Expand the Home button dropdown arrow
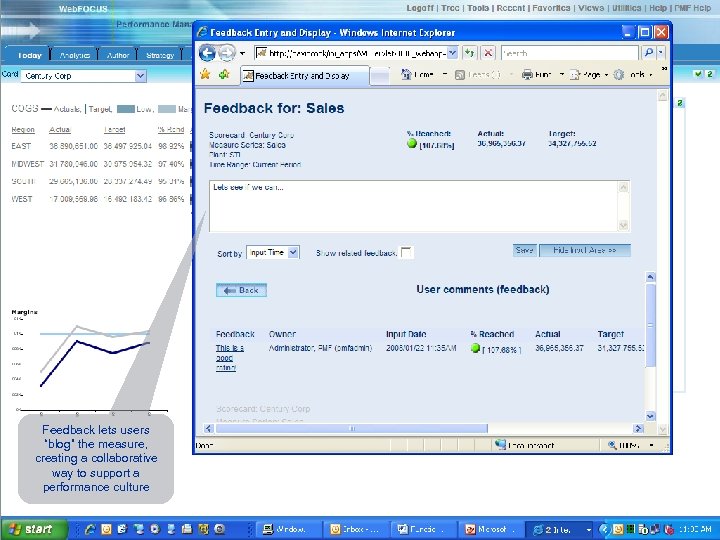The image size is (720, 540). (x=444, y=75)
